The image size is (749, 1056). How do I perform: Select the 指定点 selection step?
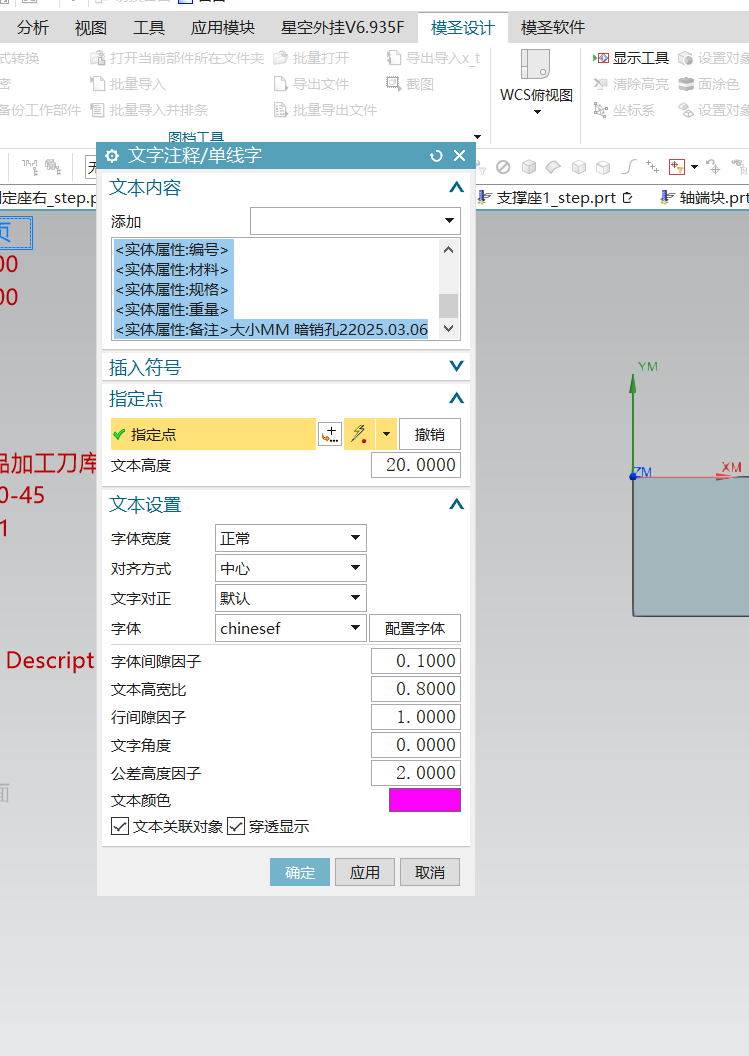tap(214, 434)
